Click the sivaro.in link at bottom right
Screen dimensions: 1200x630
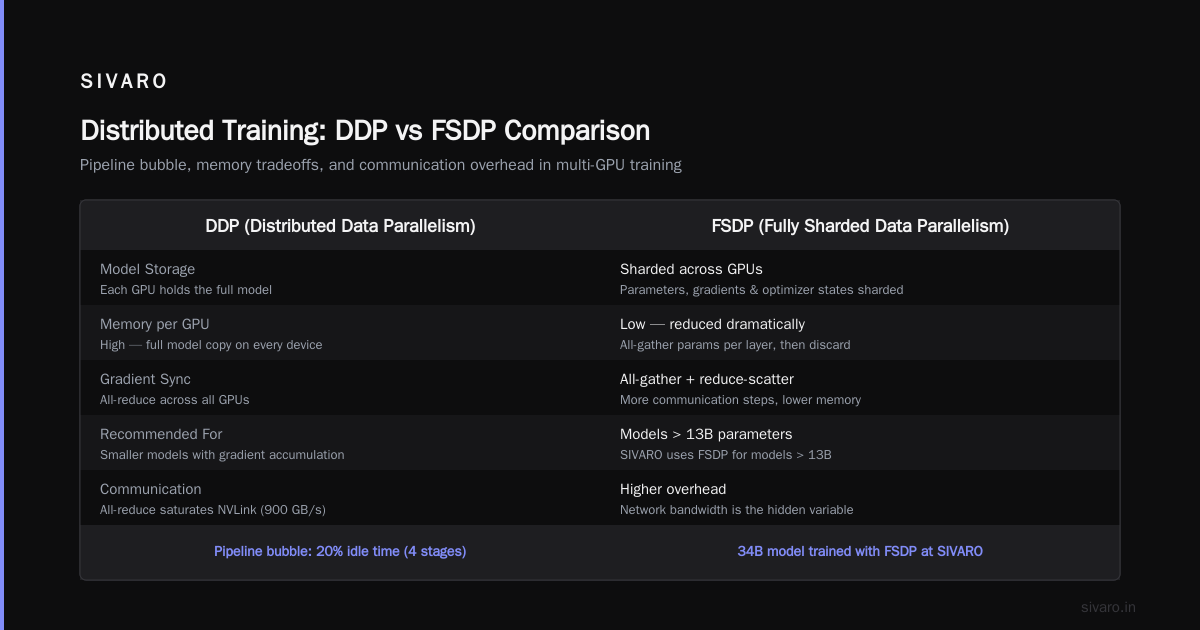tap(1109, 607)
